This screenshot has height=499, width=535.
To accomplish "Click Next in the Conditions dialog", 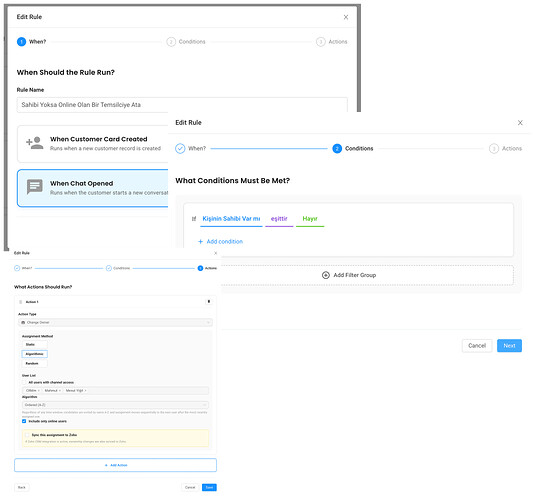I will click(x=509, y=346).
